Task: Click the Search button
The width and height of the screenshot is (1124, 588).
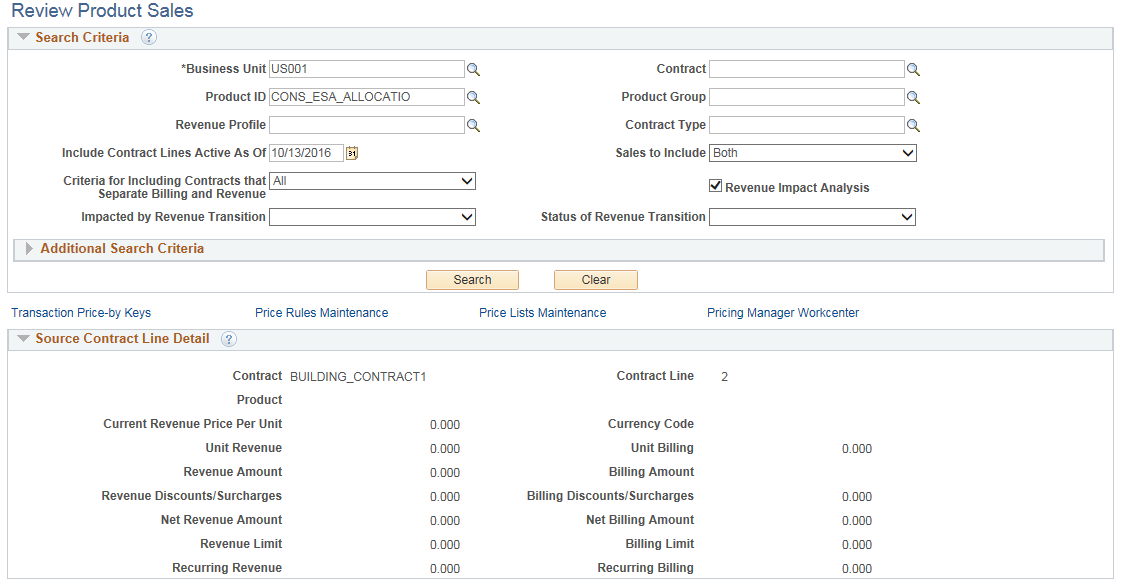Action: pos(472,280)
